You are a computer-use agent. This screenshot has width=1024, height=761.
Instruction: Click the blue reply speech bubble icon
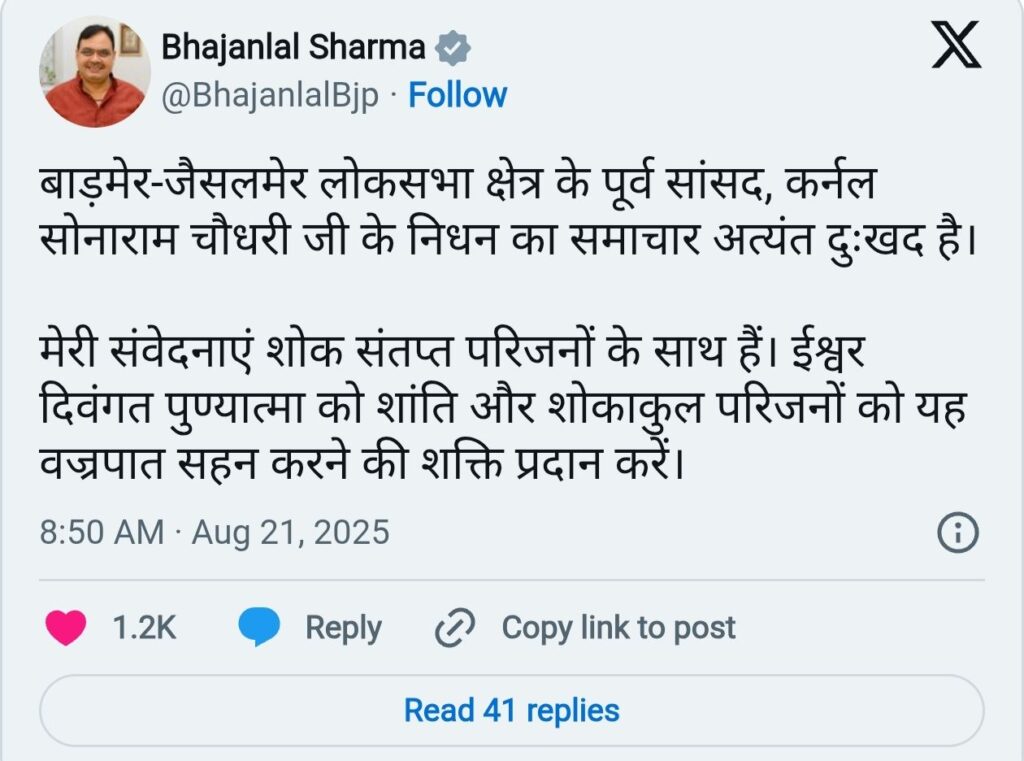(259, 627)
